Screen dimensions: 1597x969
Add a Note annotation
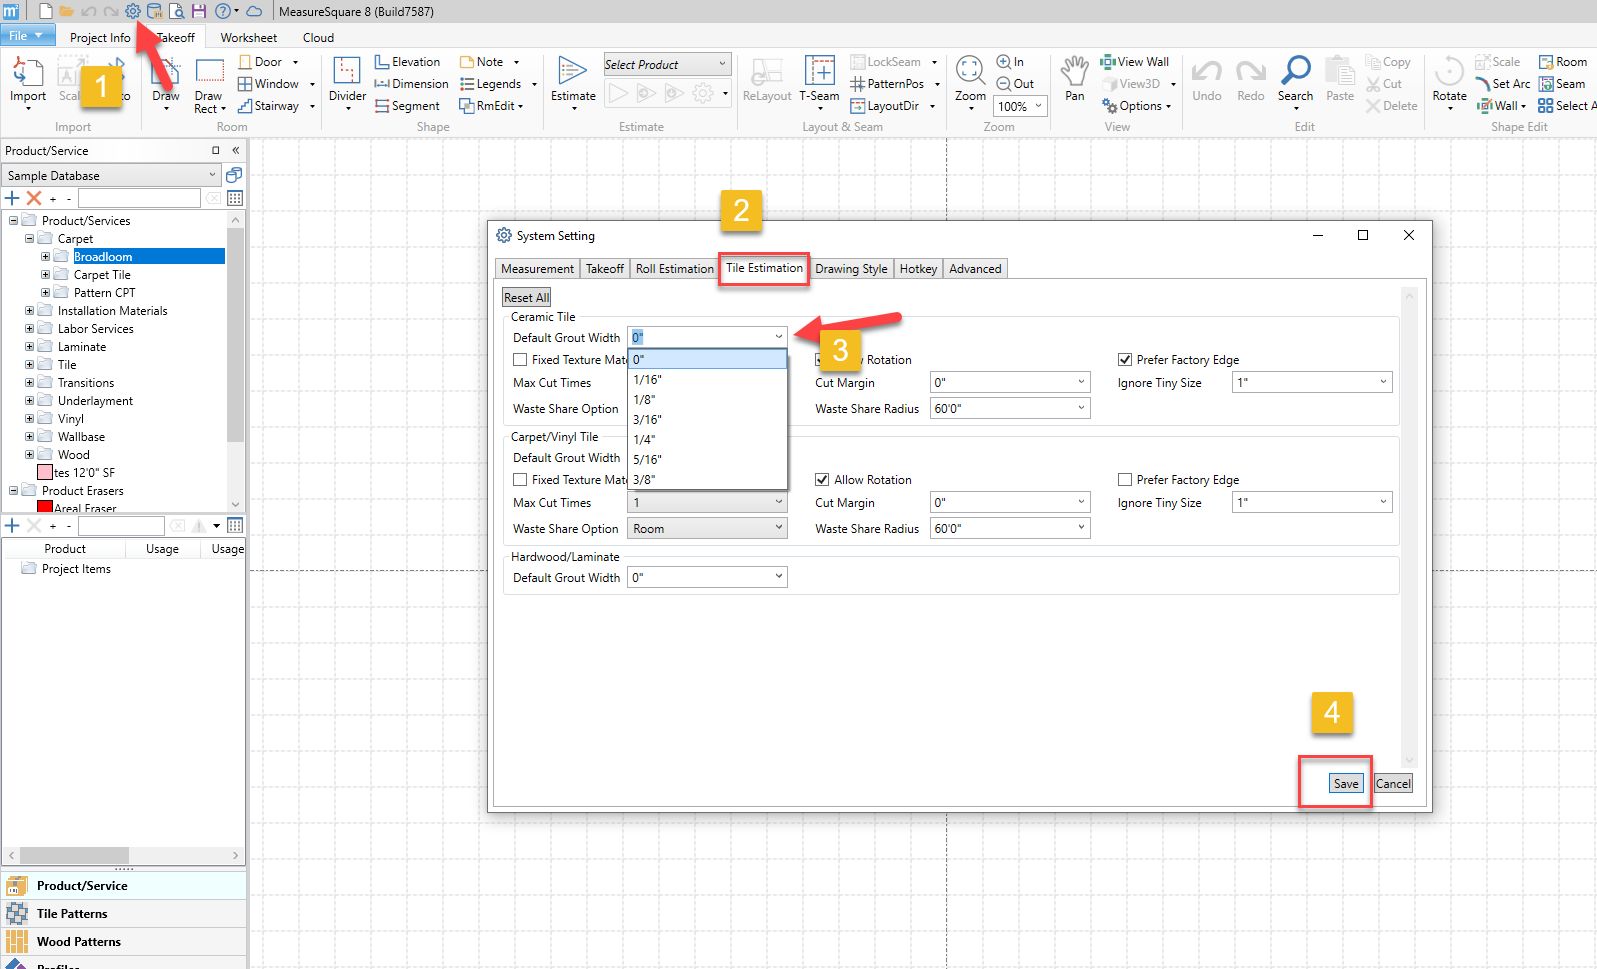tap(489, 62)
